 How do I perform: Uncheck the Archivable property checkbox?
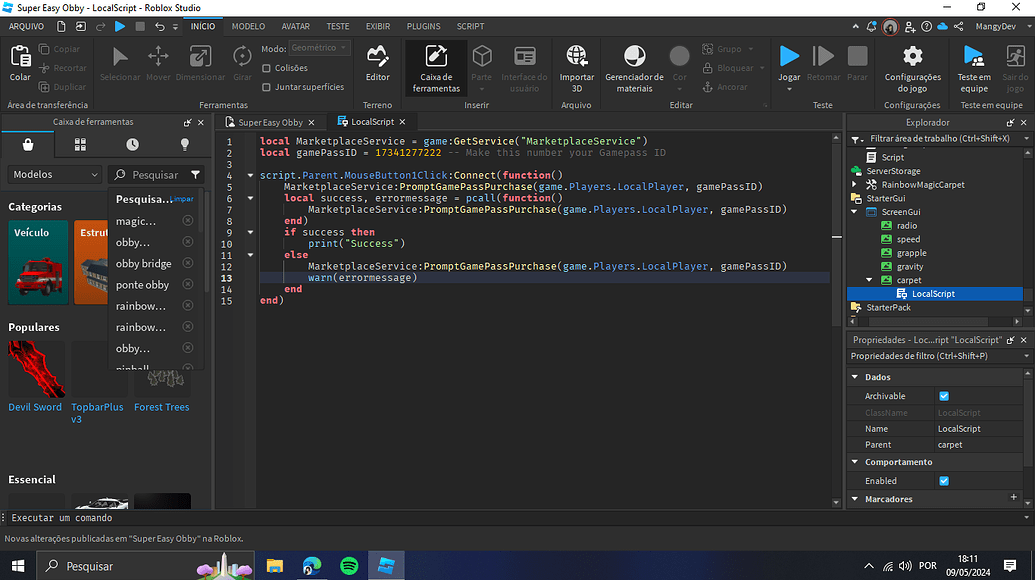click(x=944, y=396)
